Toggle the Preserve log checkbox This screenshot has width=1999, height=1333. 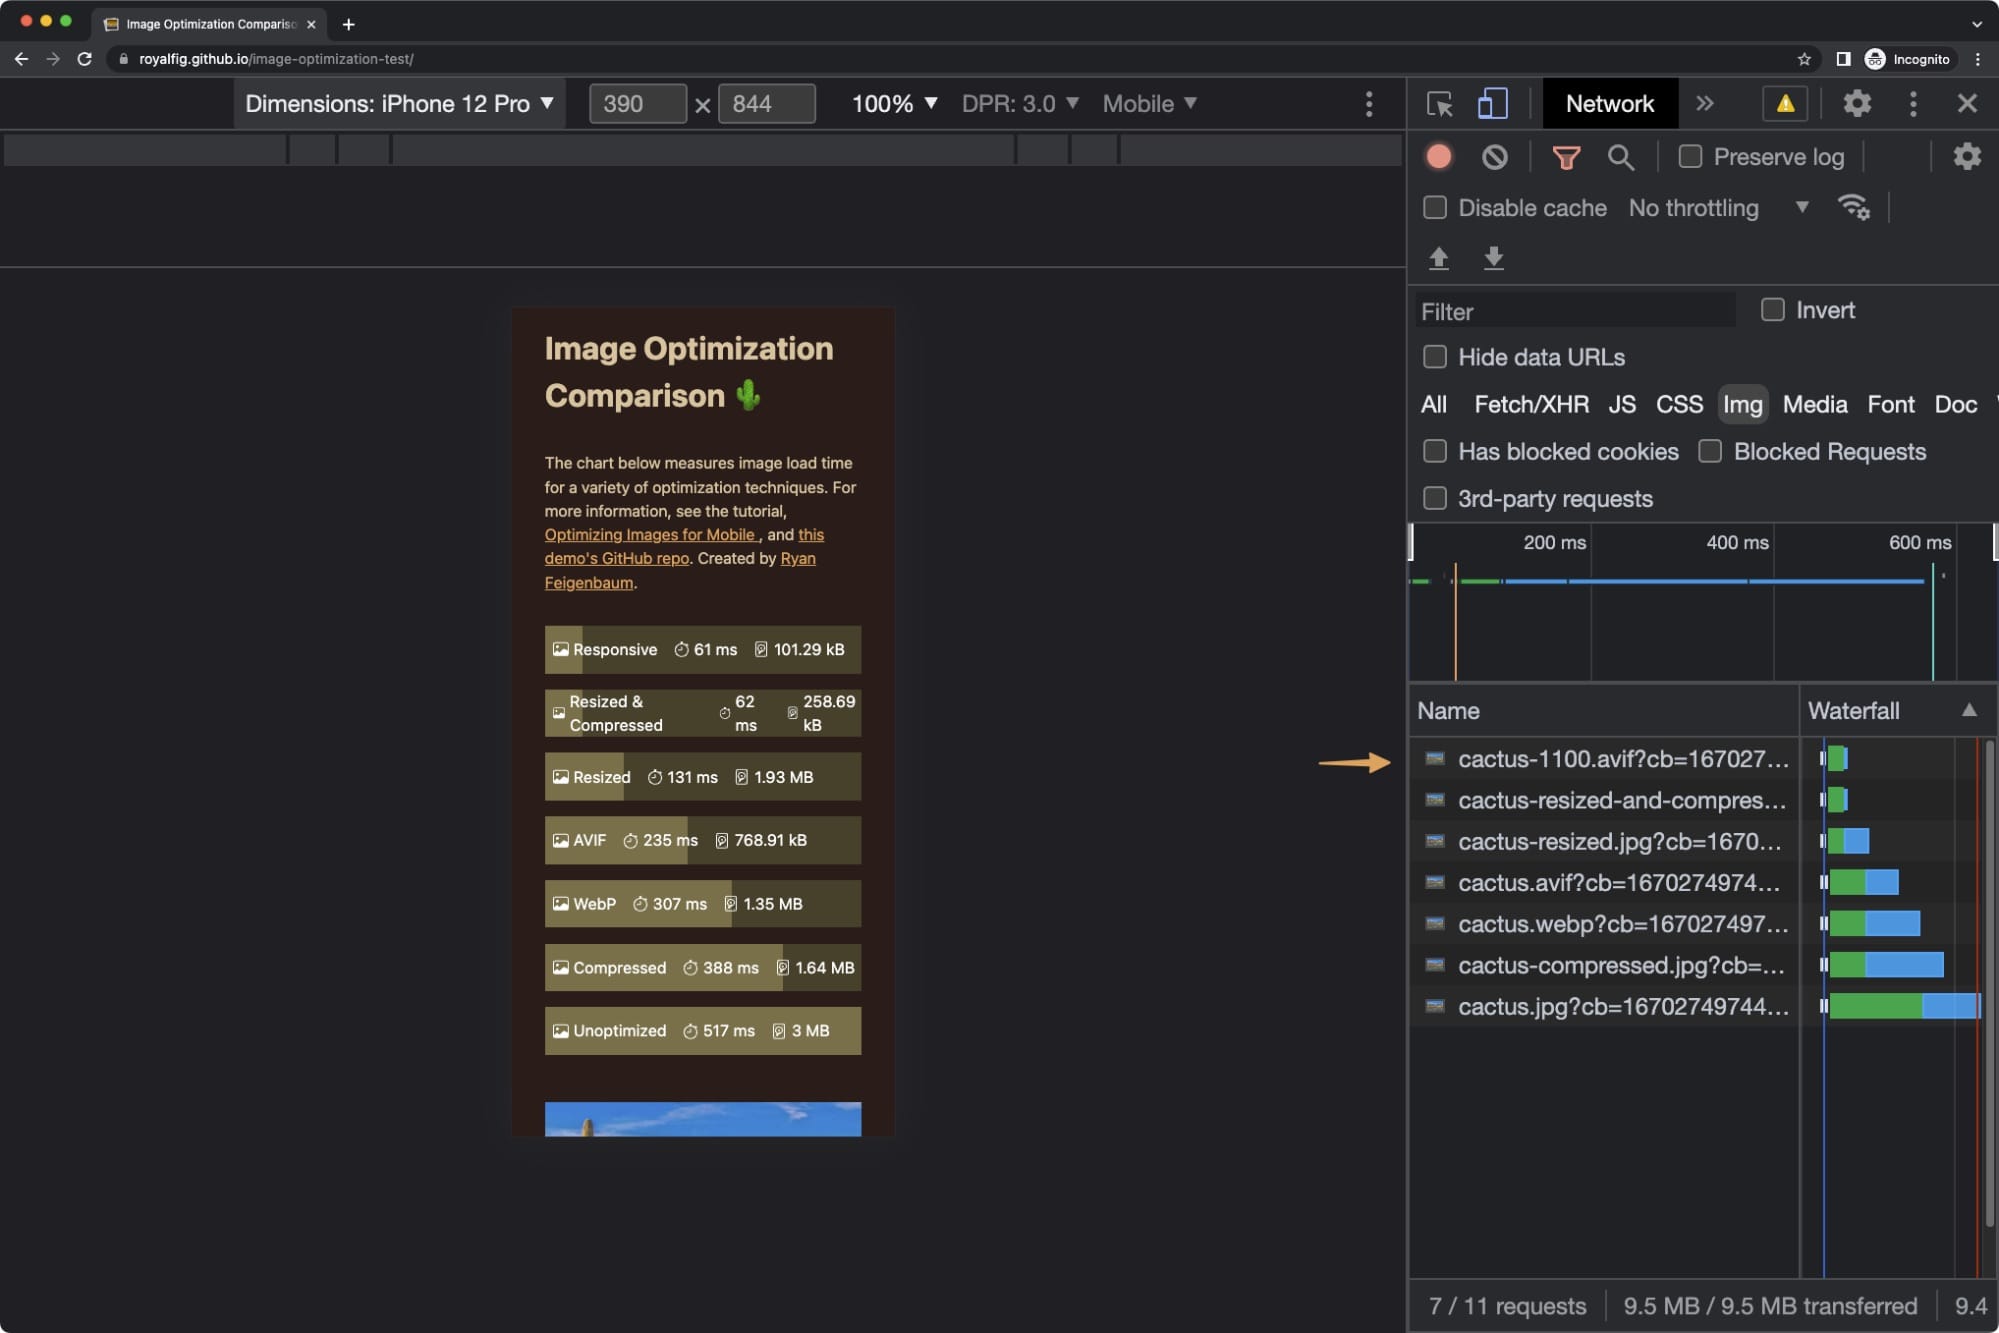point(1690,156)
